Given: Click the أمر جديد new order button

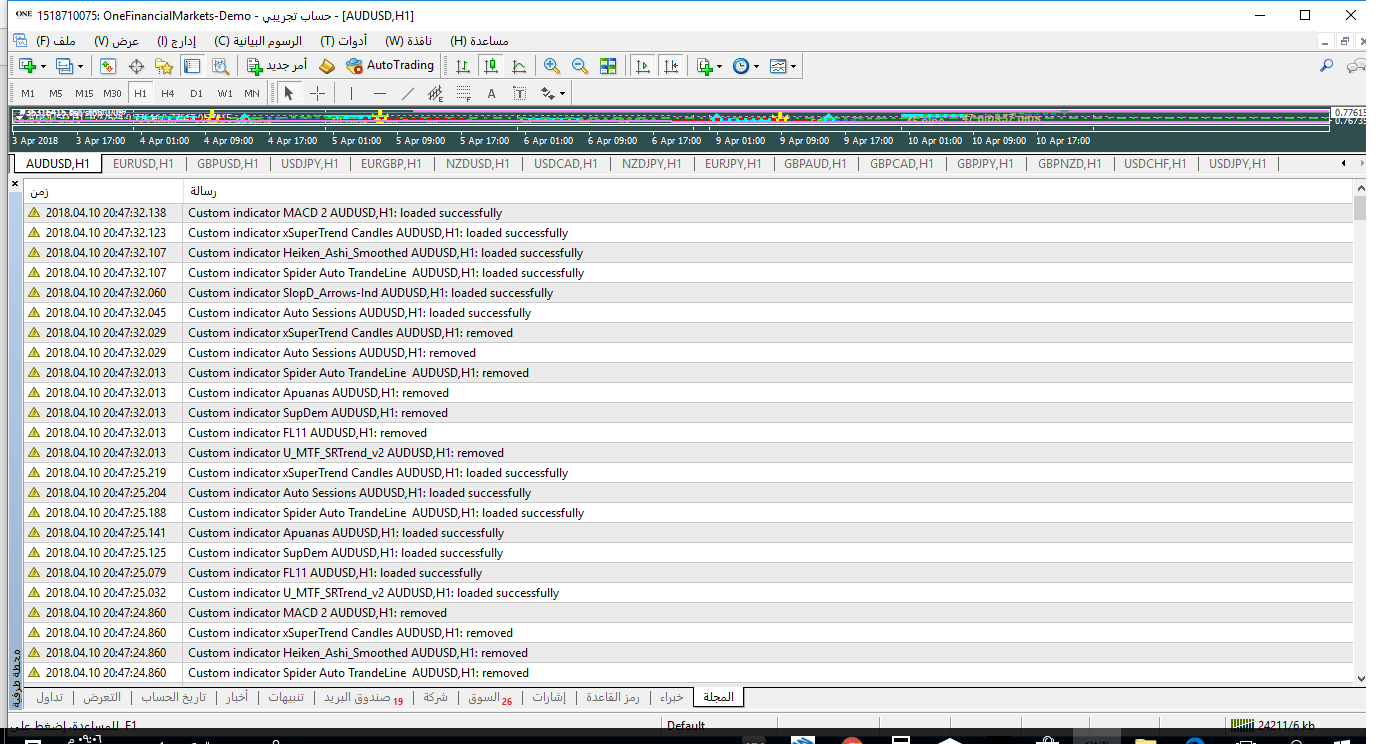Looking at the screenshot, I should pyautogui.click(x=277, y=66).
